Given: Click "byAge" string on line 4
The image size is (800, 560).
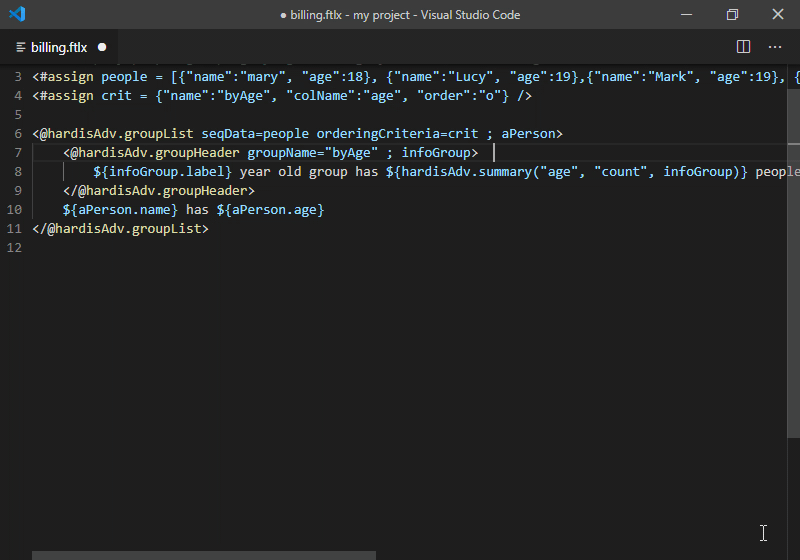Looking at the screenshot, I should tap(243, 96).
